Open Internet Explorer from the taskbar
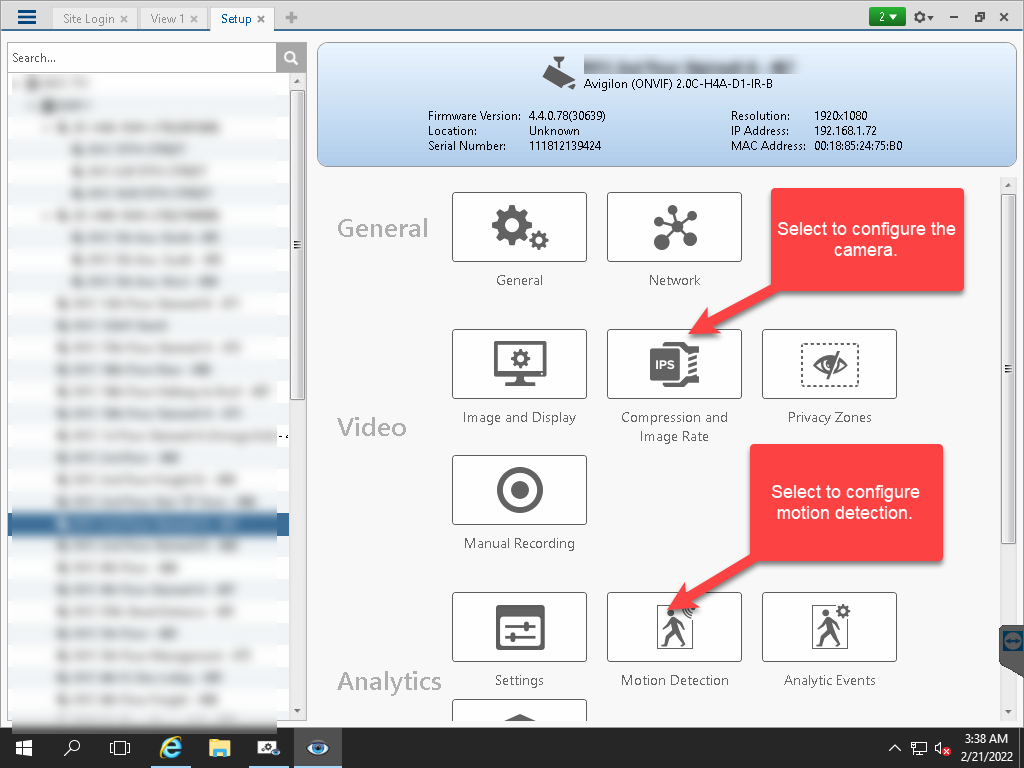The width and height of the screenshot is (1024, 768). click(x=171, y=747)
